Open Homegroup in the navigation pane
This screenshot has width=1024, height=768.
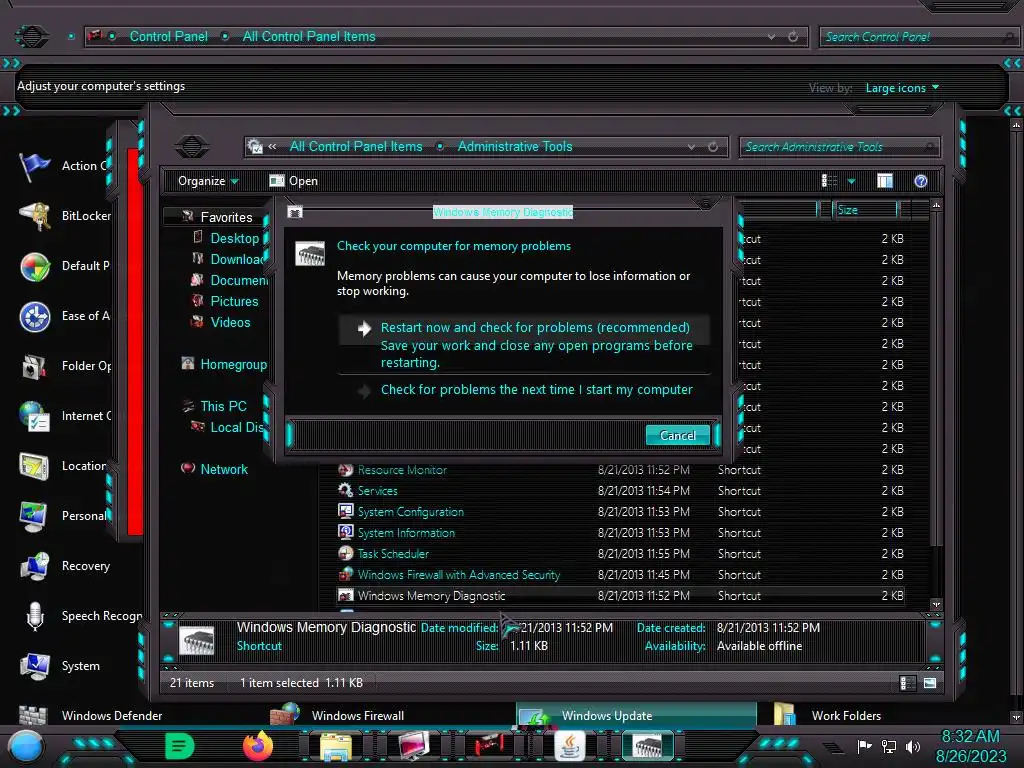click(x=224, y=364)
